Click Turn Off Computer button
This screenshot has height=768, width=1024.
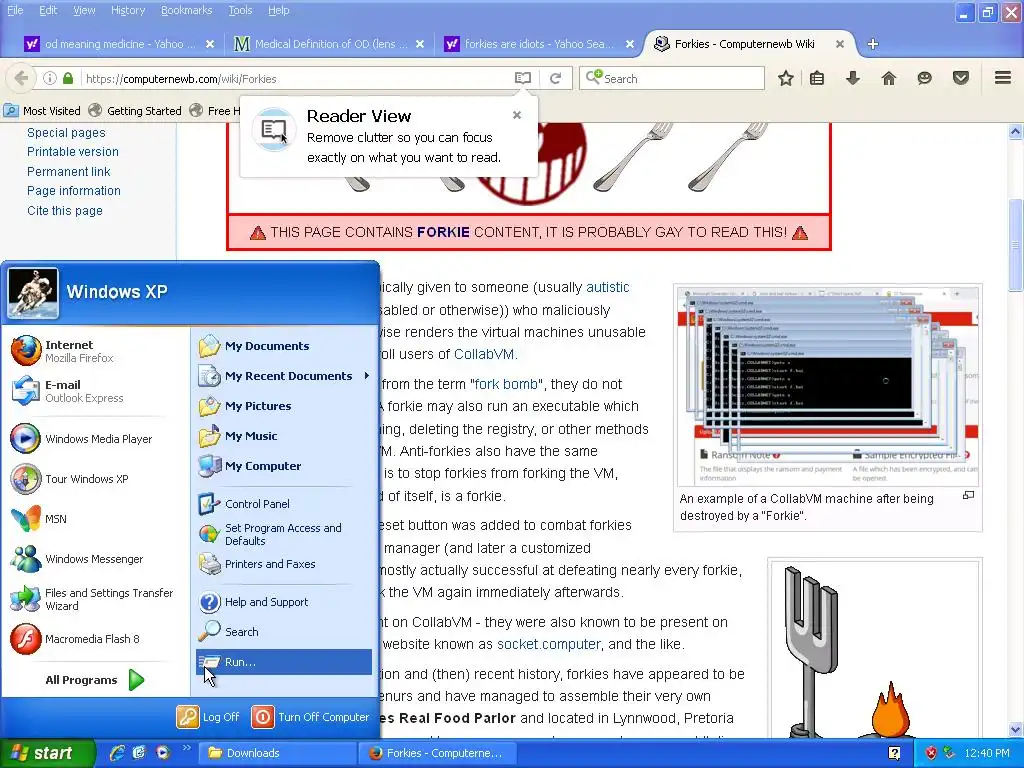pyautogui.click(x=311, y=716)
